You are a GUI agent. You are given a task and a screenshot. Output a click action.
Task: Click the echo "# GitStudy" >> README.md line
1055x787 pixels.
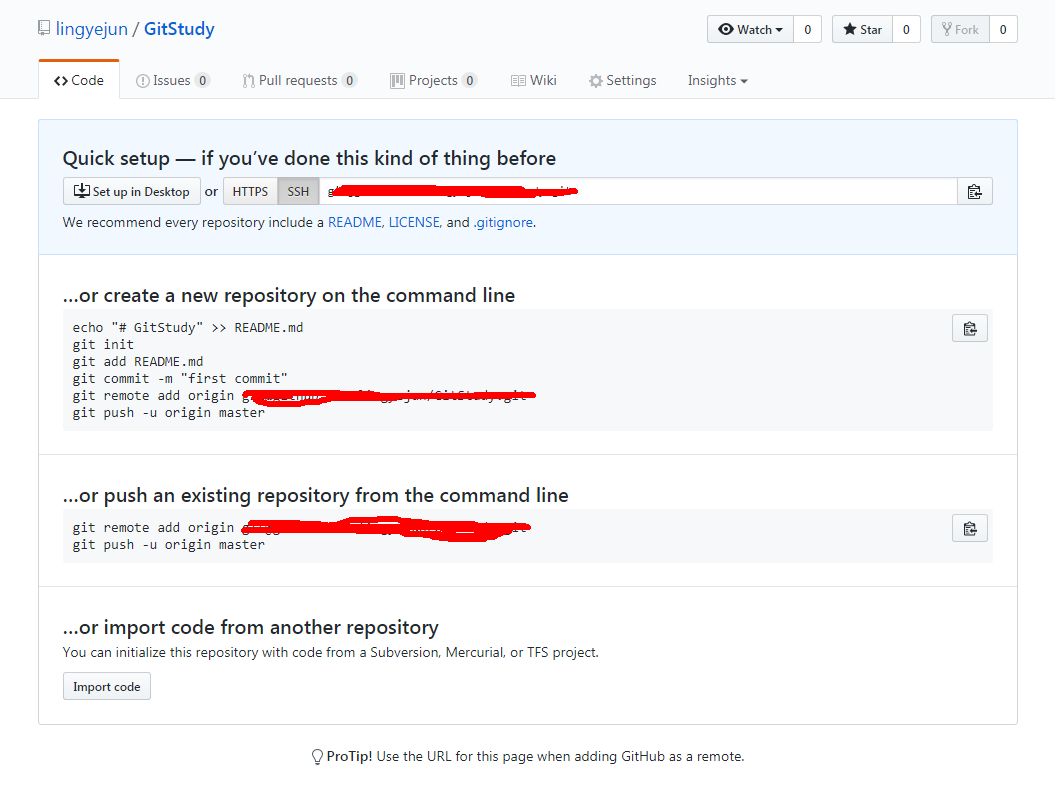[x=188, y=328]
